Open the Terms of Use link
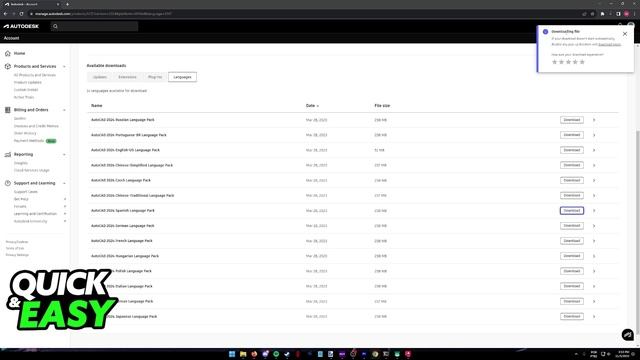The image size is (640, 360). click(15, 248)
